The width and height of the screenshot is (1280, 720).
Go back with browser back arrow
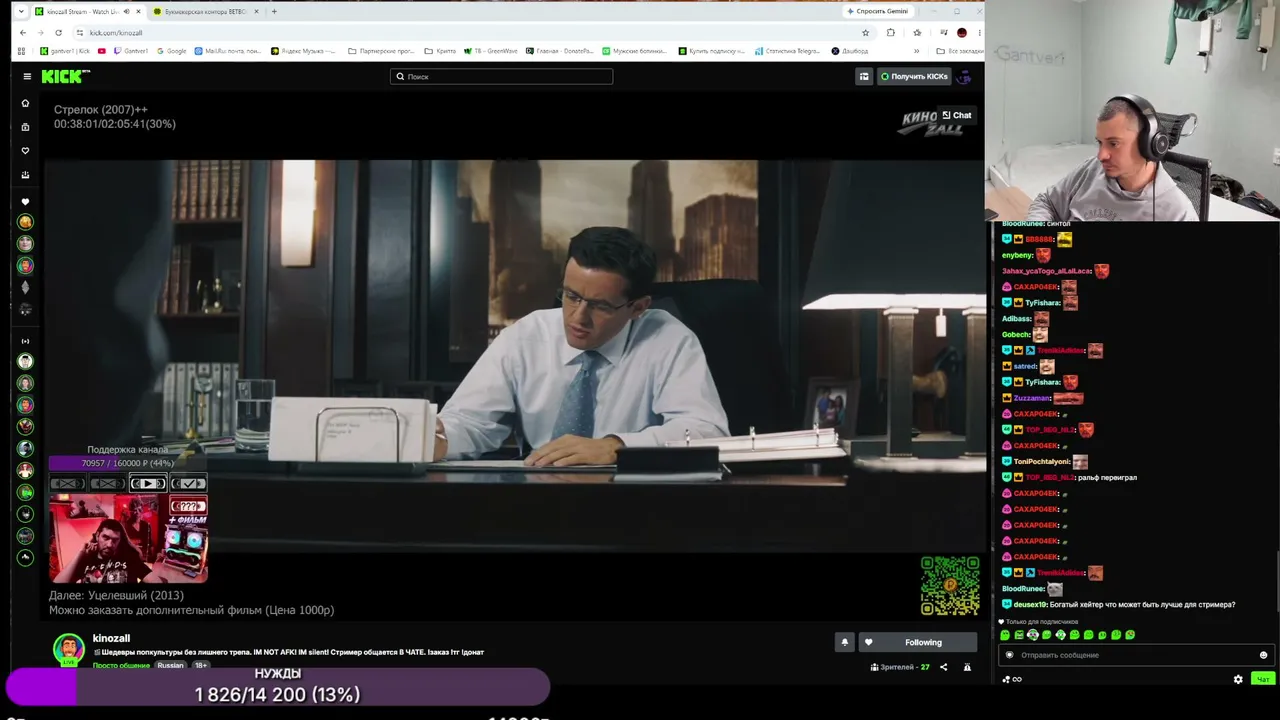tap(23, 33)
